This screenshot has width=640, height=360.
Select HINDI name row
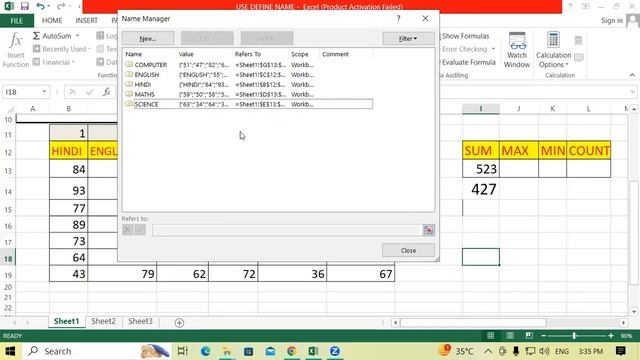point(249,84)
